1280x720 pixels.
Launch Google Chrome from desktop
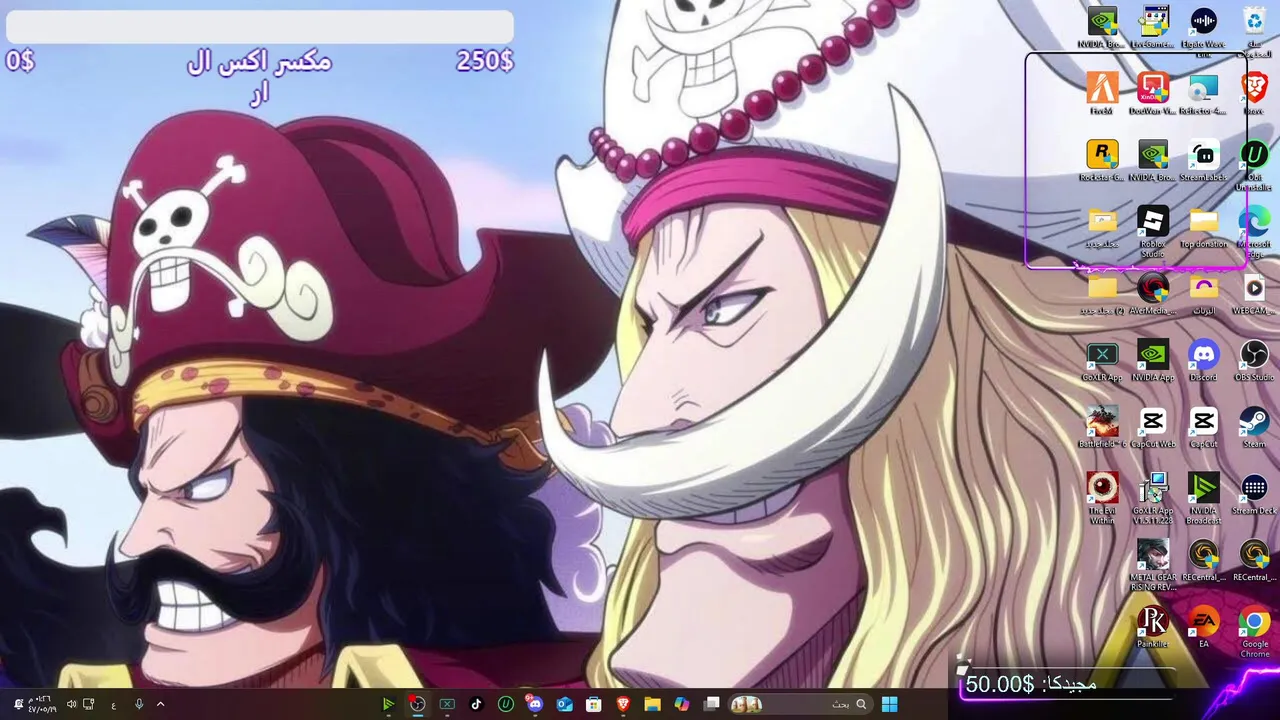[1254, 631]
